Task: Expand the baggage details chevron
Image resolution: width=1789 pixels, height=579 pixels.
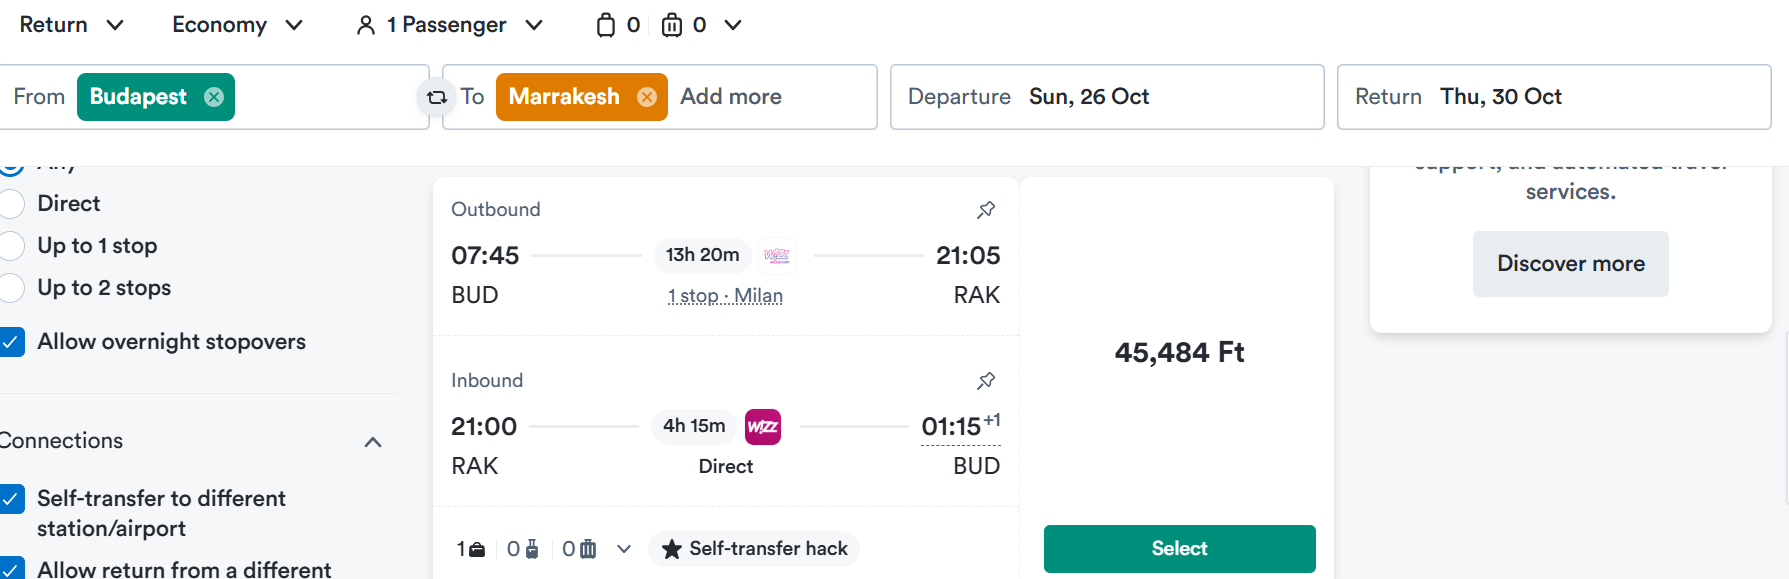Action: point(624,549)
